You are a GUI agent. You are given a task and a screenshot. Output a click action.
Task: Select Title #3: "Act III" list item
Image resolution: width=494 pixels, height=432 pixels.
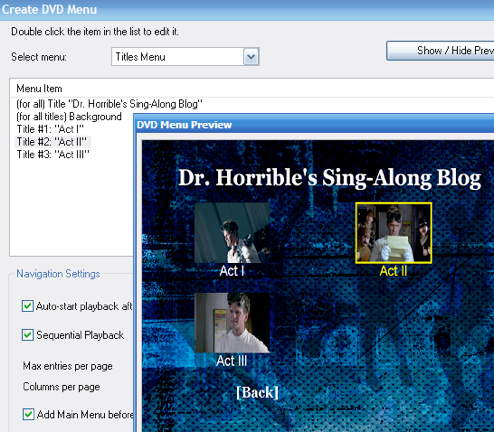tap(53, 155)
